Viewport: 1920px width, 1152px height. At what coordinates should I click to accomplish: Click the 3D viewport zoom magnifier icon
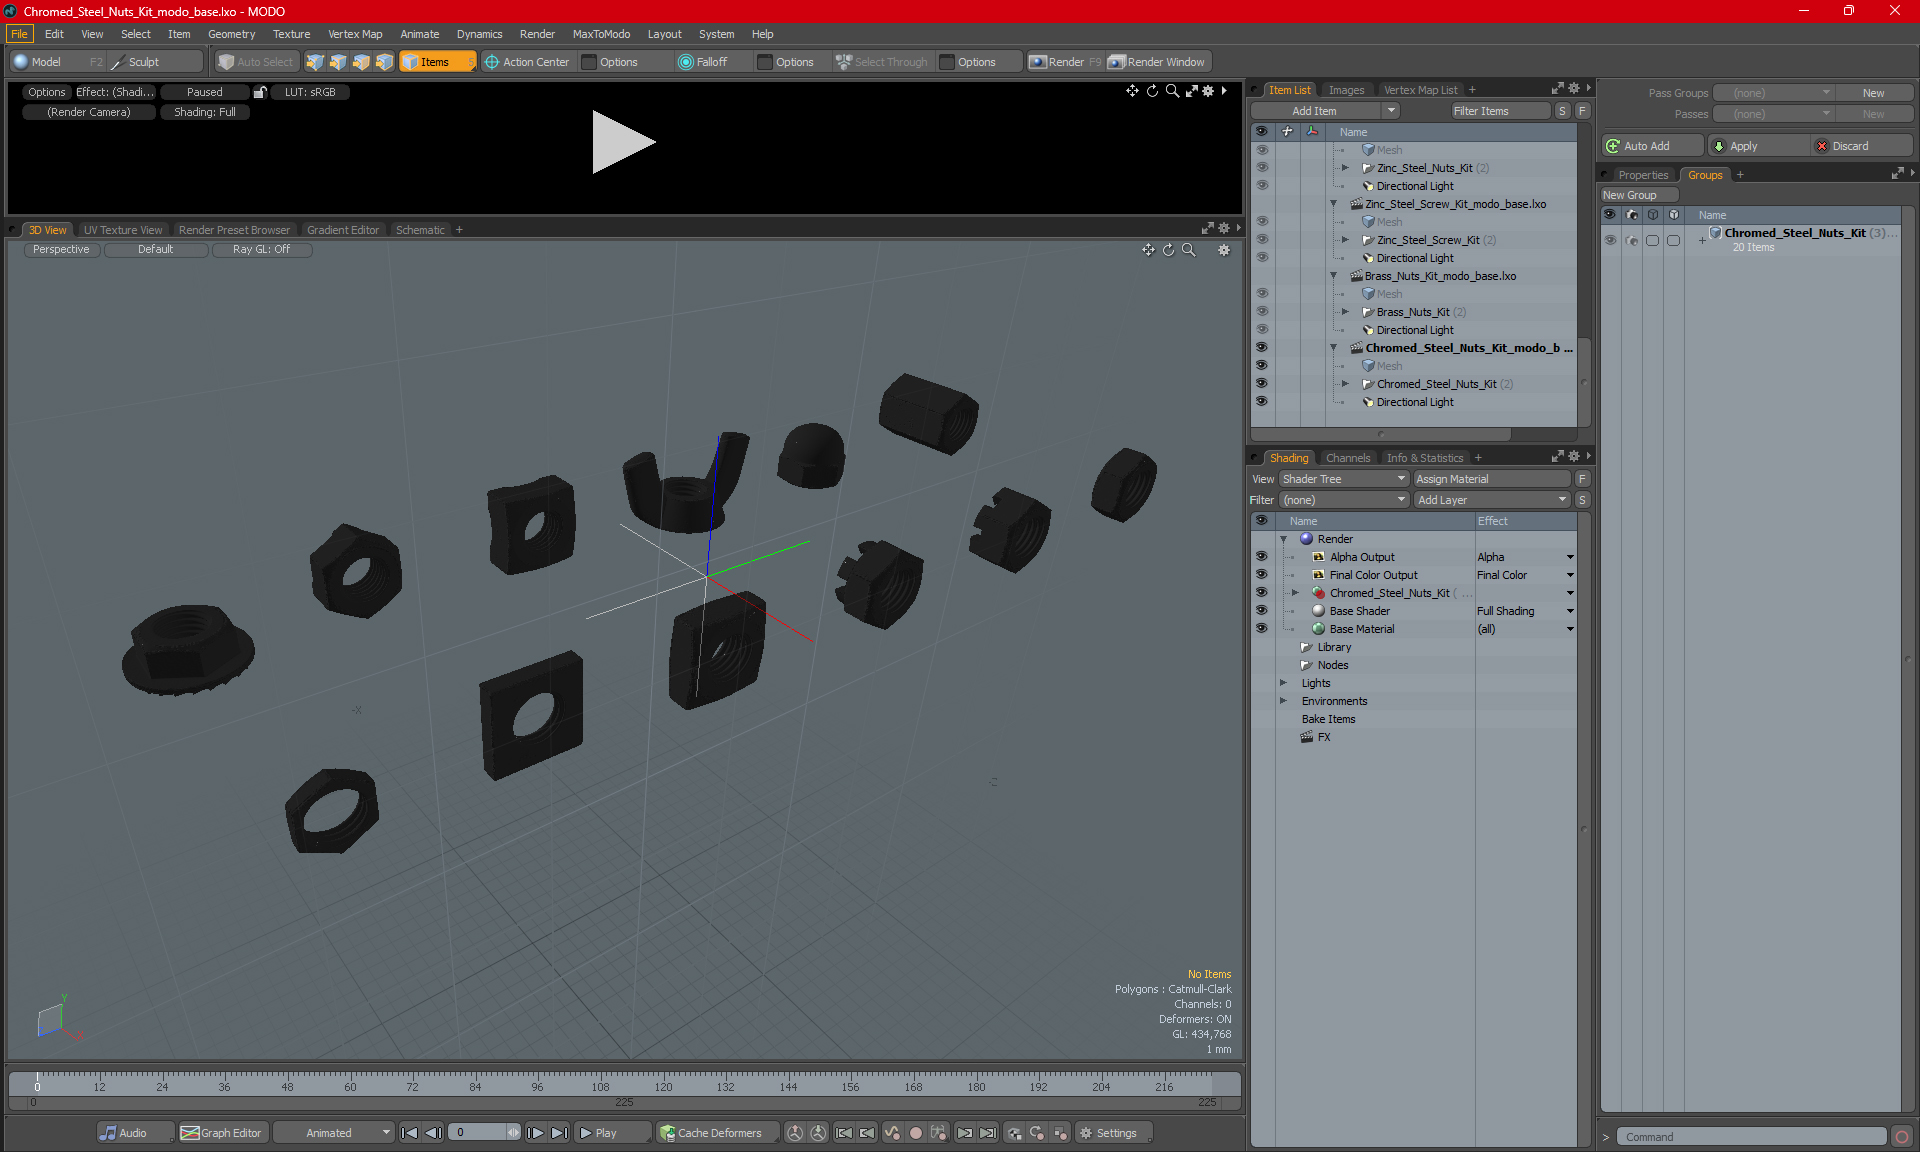1189,250
